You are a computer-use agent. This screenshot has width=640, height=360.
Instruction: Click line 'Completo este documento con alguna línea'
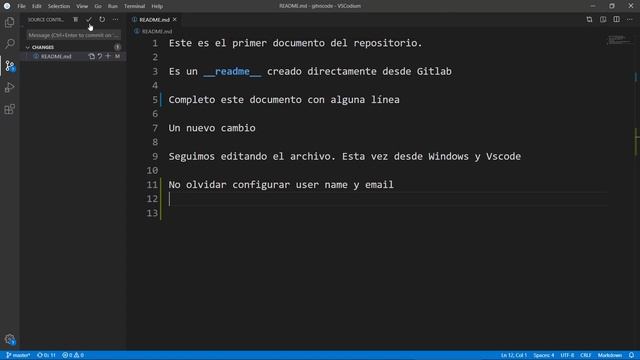[284, 100]
